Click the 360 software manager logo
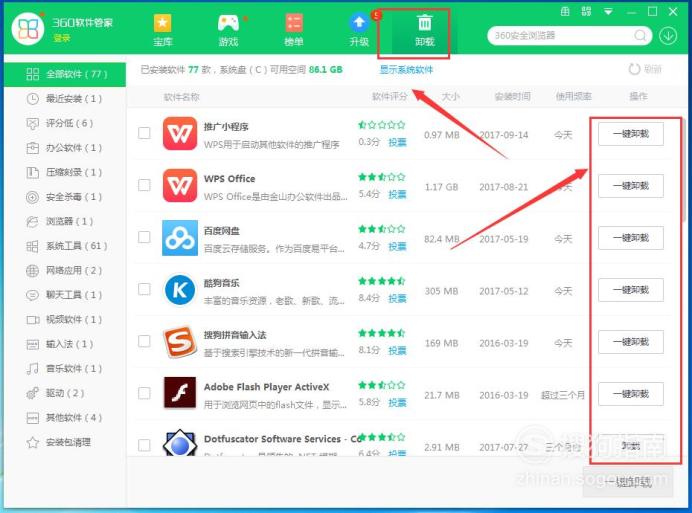The width and height of the screenshot is (692, 513). [27, 29]
